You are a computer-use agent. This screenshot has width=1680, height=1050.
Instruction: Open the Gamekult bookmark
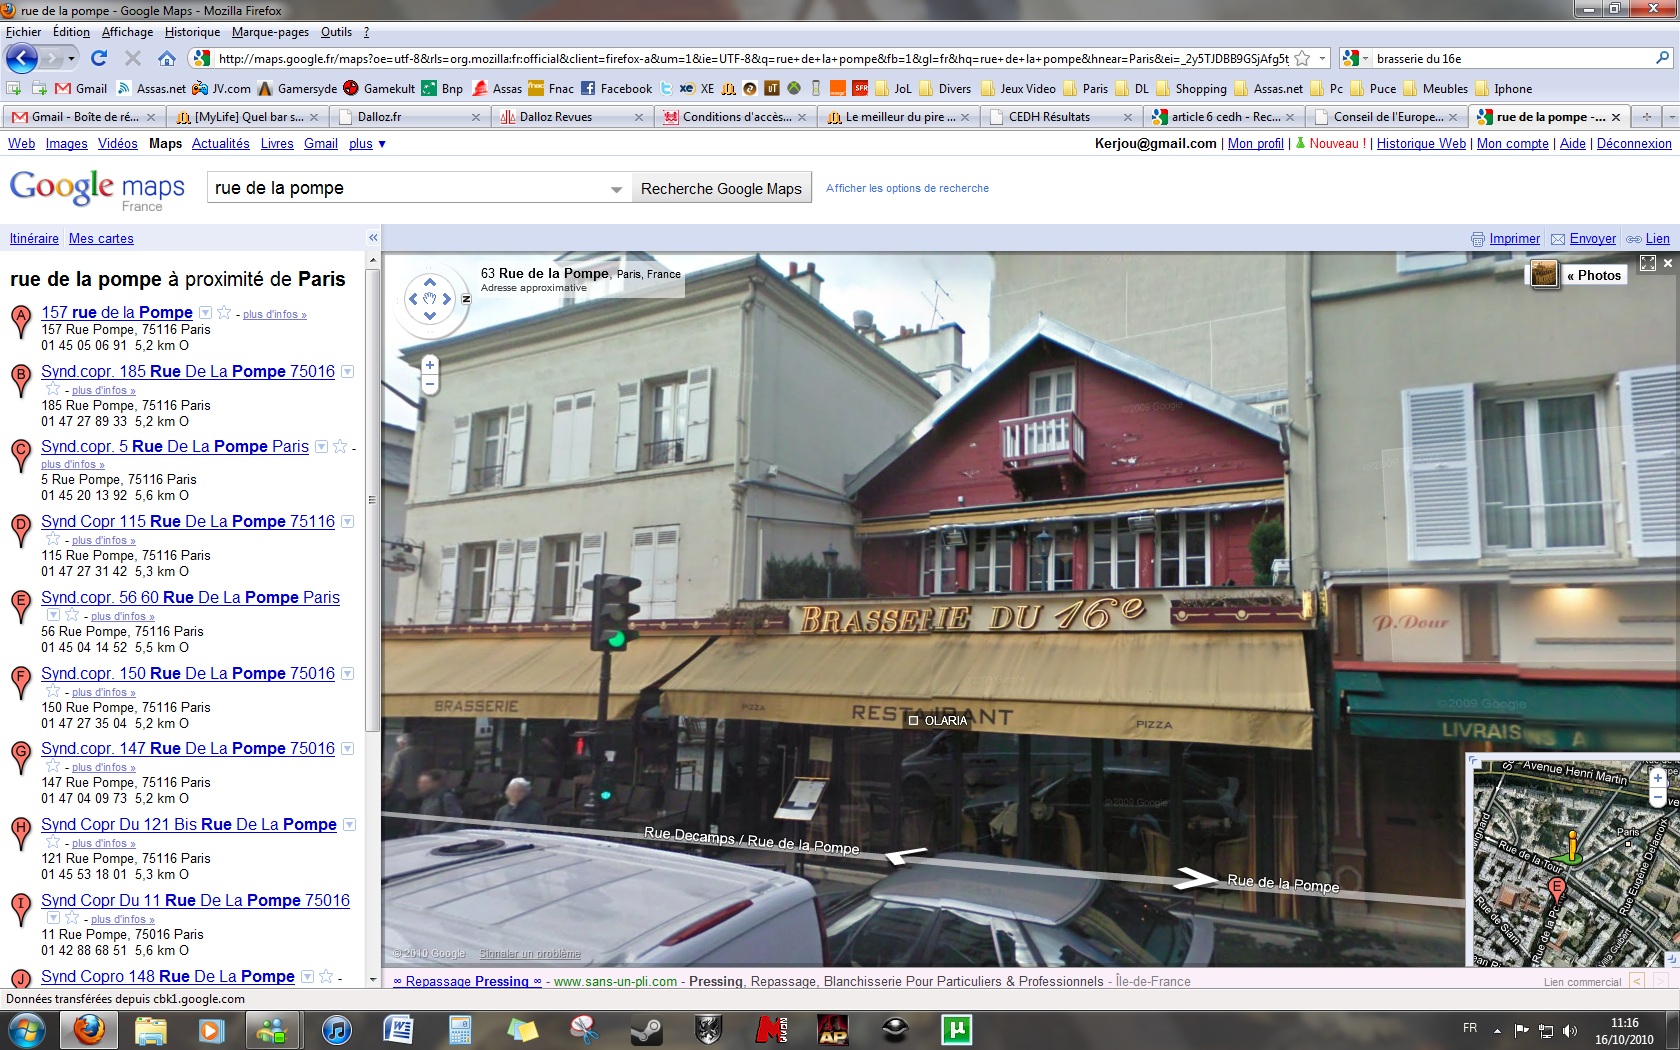click(379, 88)
